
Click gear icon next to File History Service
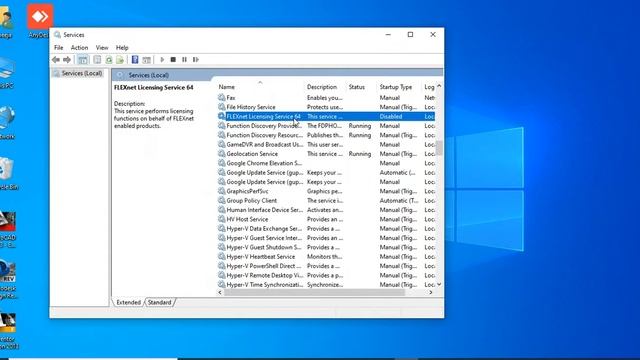pyautogui.click(x=221, y=107)
